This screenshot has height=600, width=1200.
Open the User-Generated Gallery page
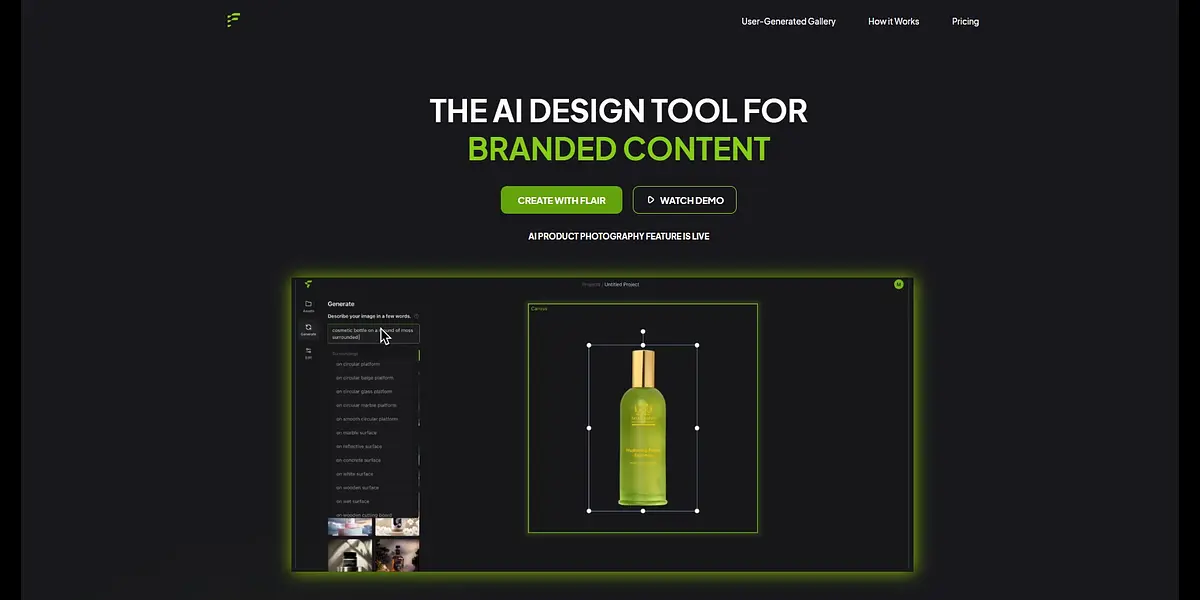coord(788,21)
